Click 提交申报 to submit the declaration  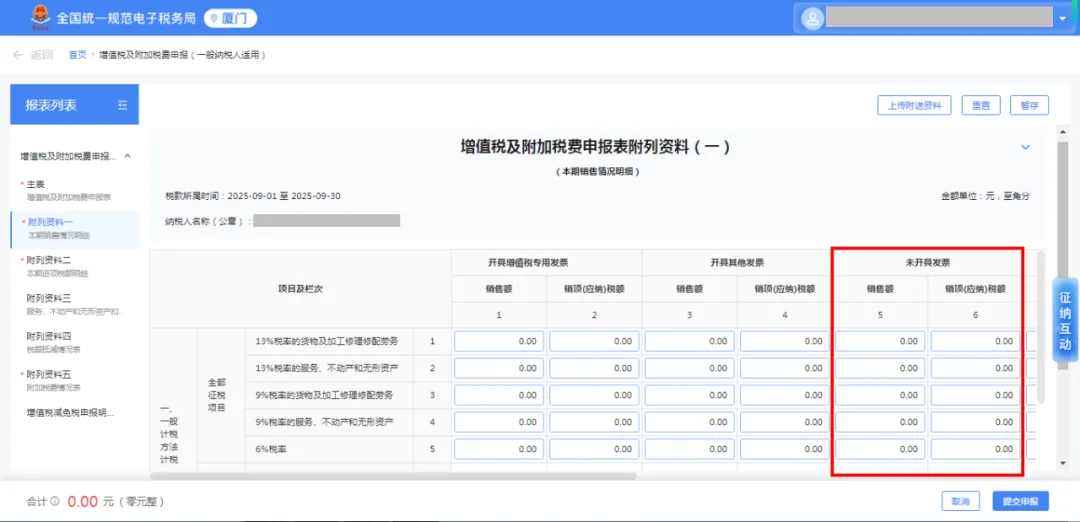tap(1020, 501)
